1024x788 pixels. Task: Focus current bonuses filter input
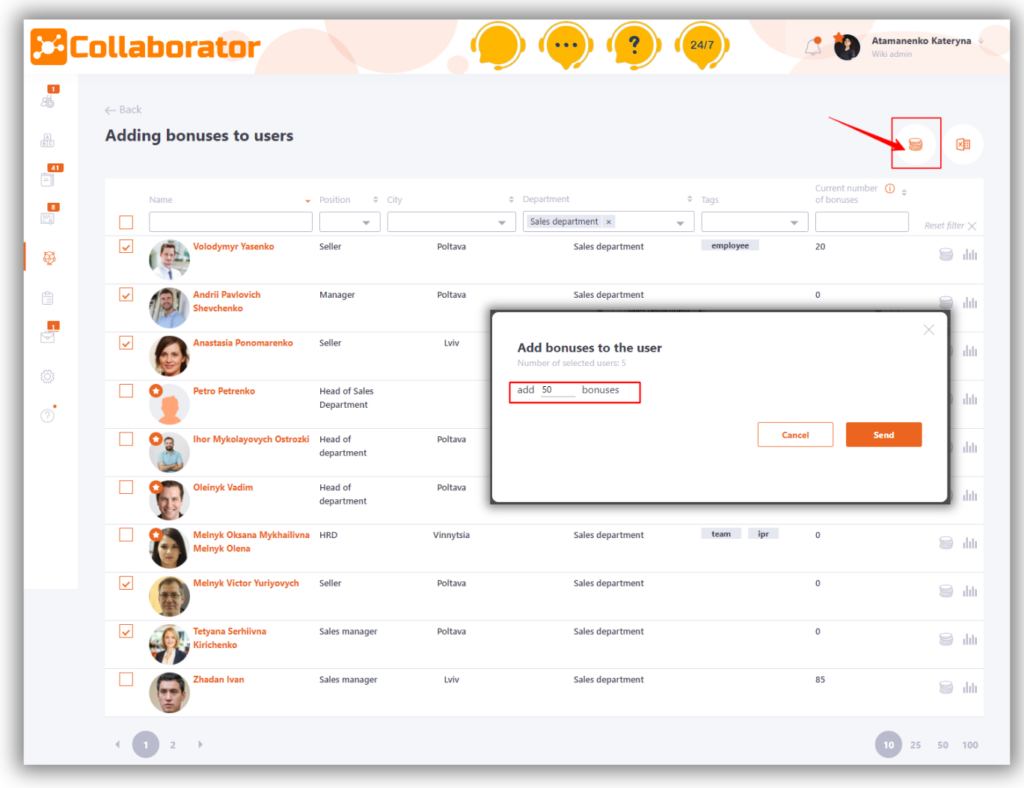click(861, 222)
